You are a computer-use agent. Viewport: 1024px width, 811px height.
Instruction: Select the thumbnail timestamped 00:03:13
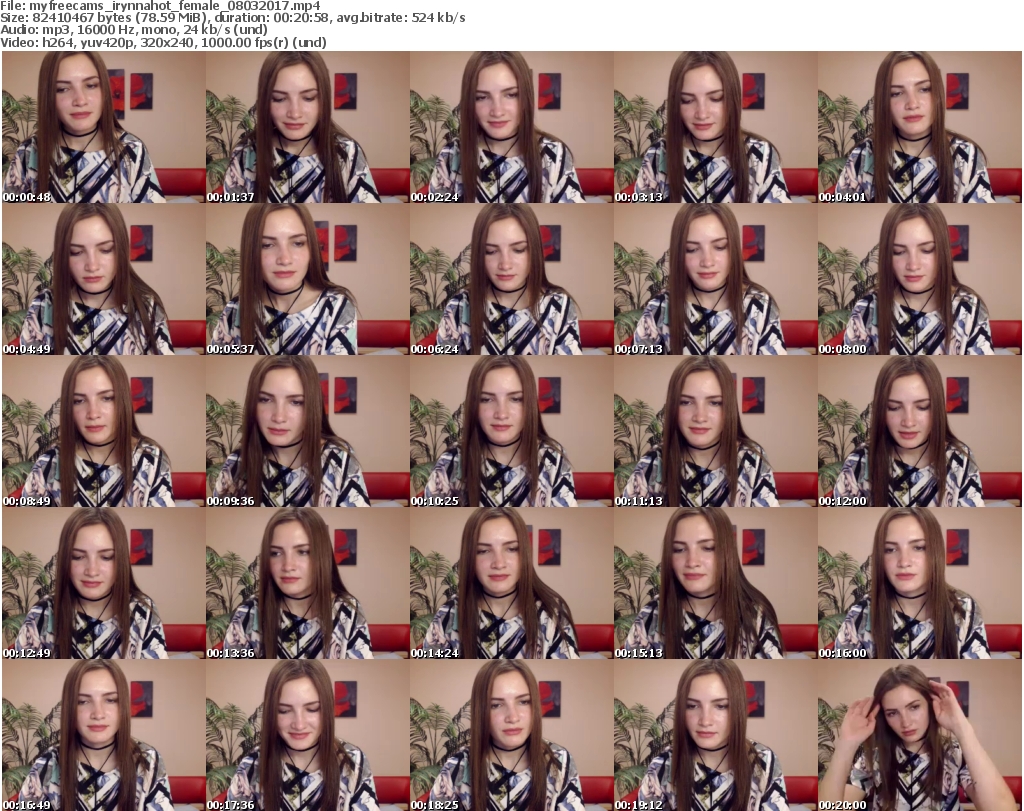point(715,127)
